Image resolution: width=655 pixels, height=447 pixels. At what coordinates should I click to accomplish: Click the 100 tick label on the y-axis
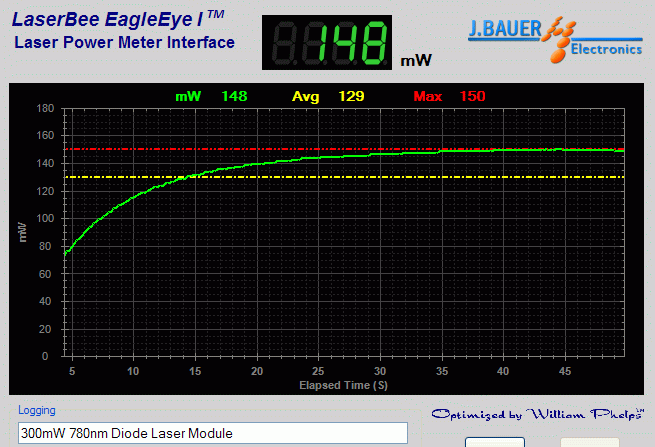point(45,218)
